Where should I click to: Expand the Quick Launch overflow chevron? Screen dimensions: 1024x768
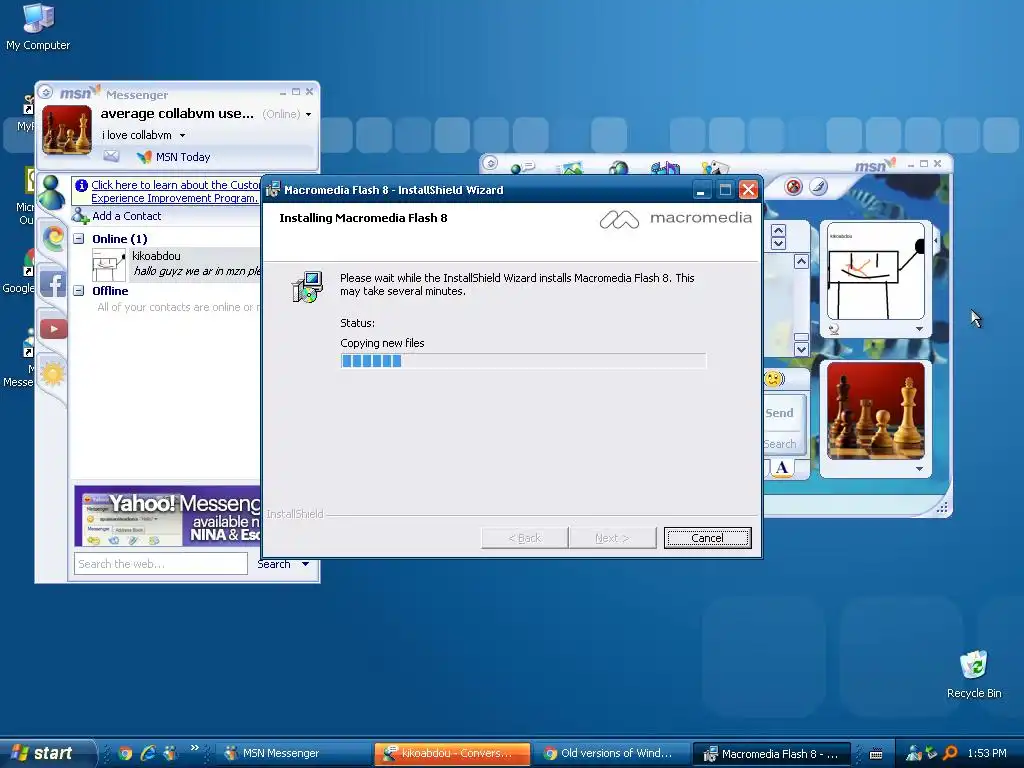[x=195, y=748]
